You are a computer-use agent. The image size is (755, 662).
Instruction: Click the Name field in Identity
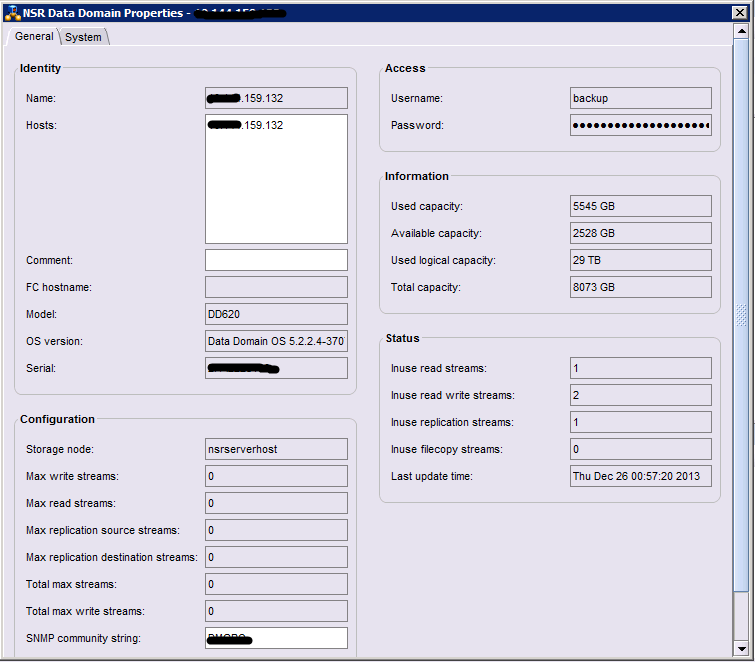276,98
